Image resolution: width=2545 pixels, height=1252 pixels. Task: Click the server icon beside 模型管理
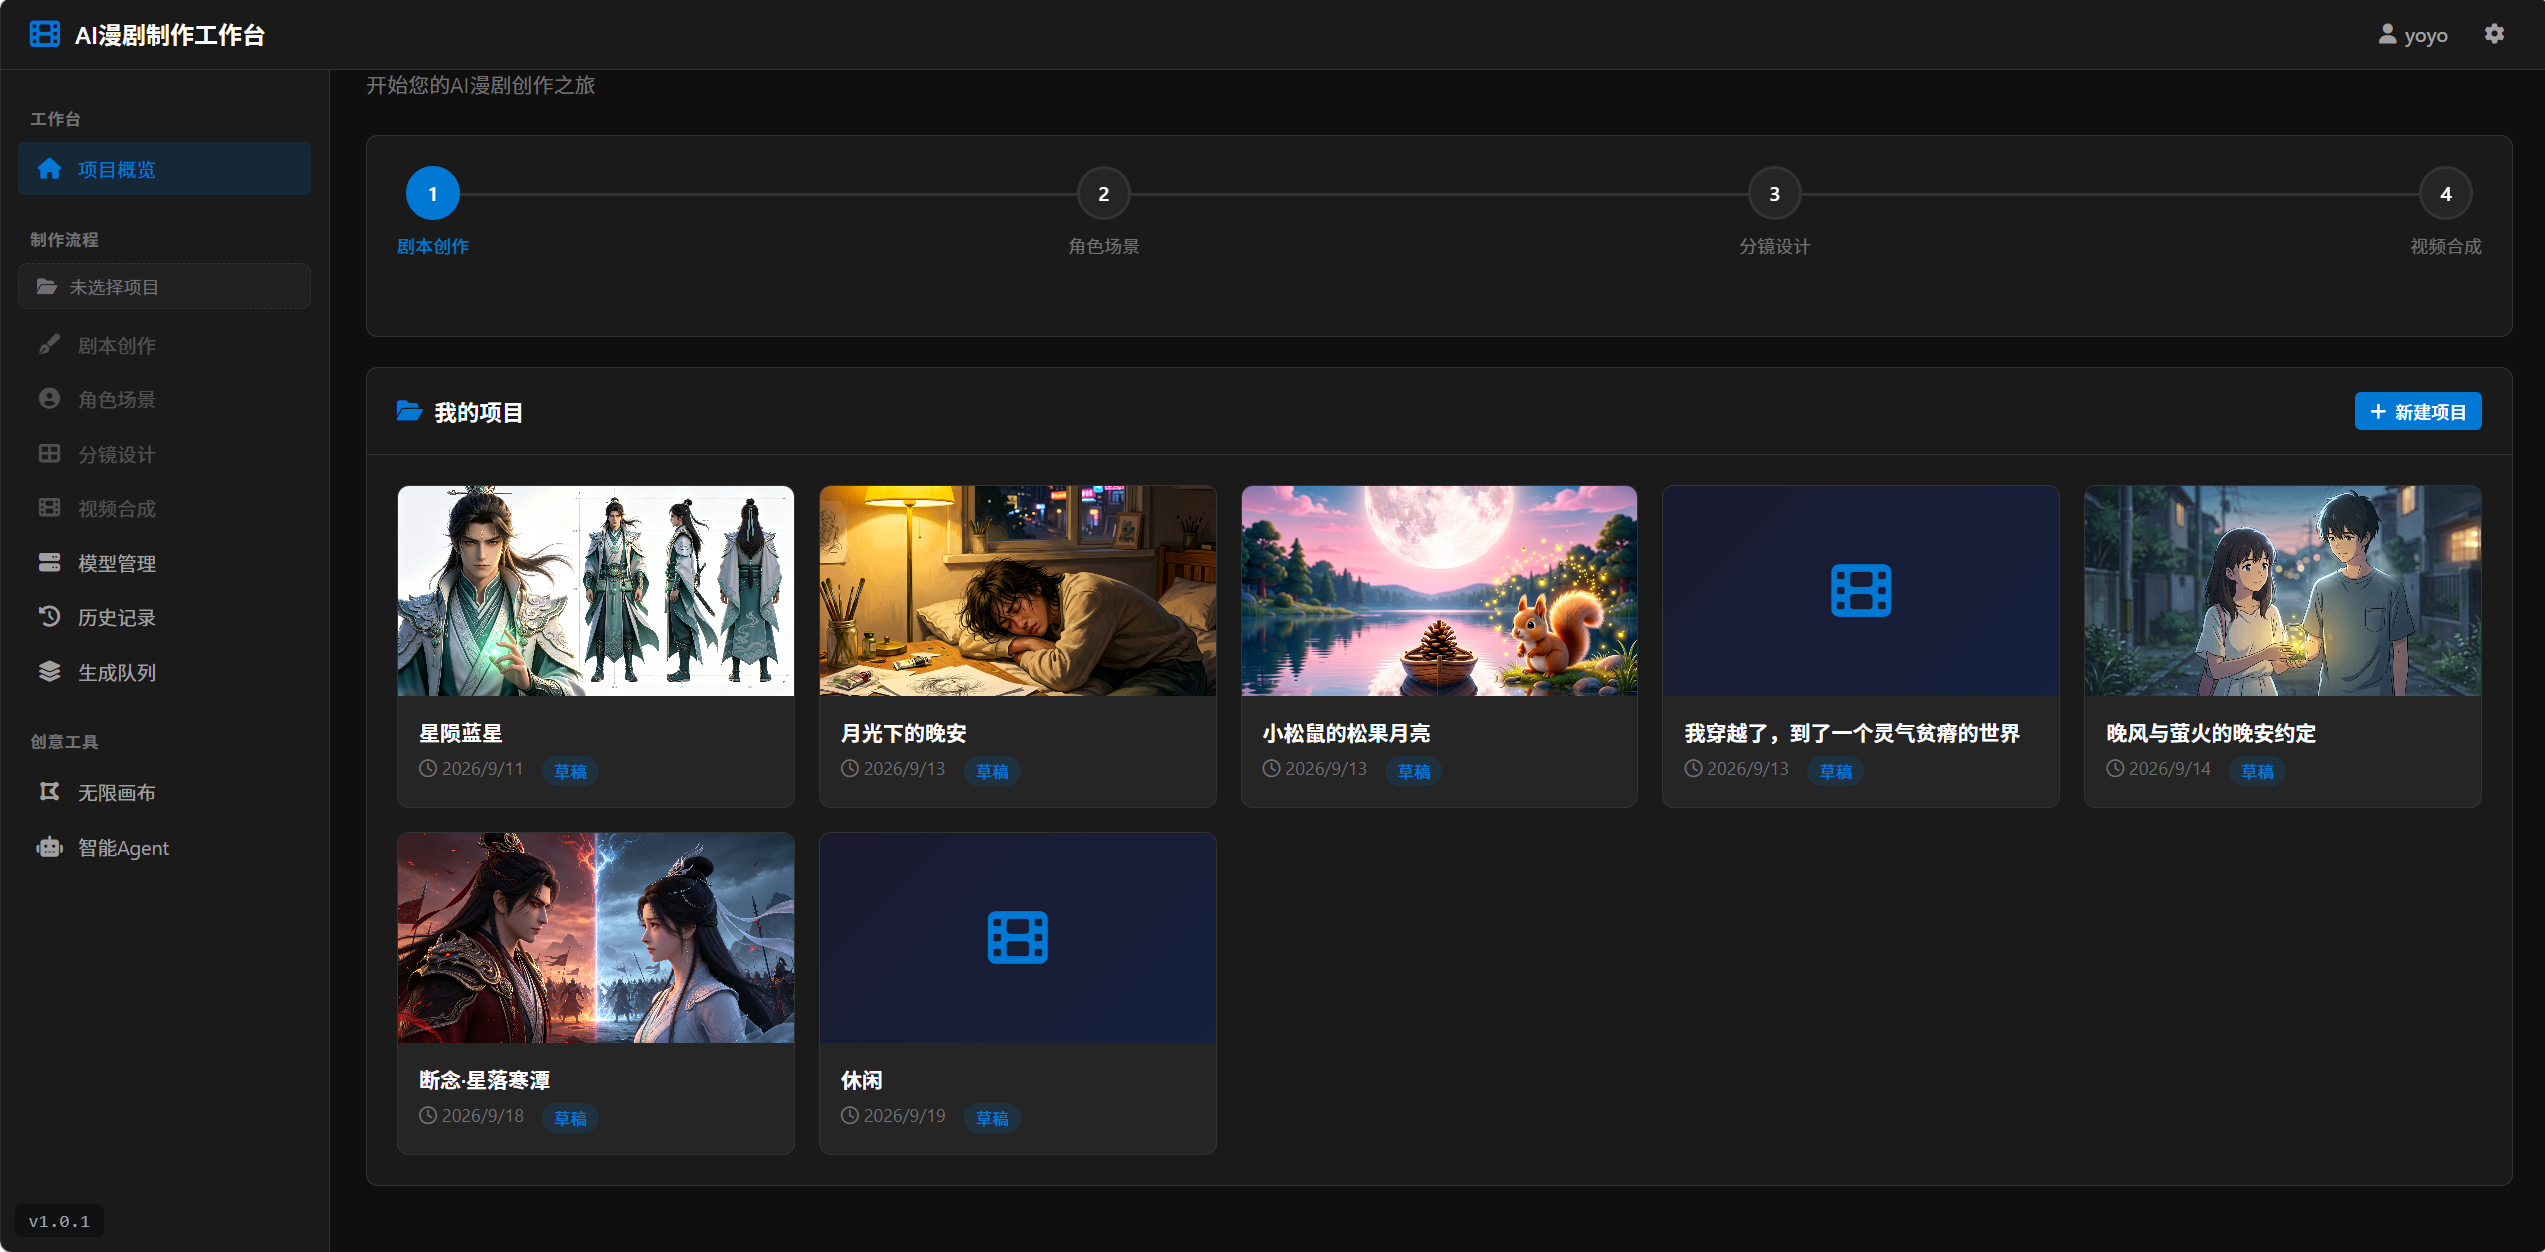click(49, 563)
